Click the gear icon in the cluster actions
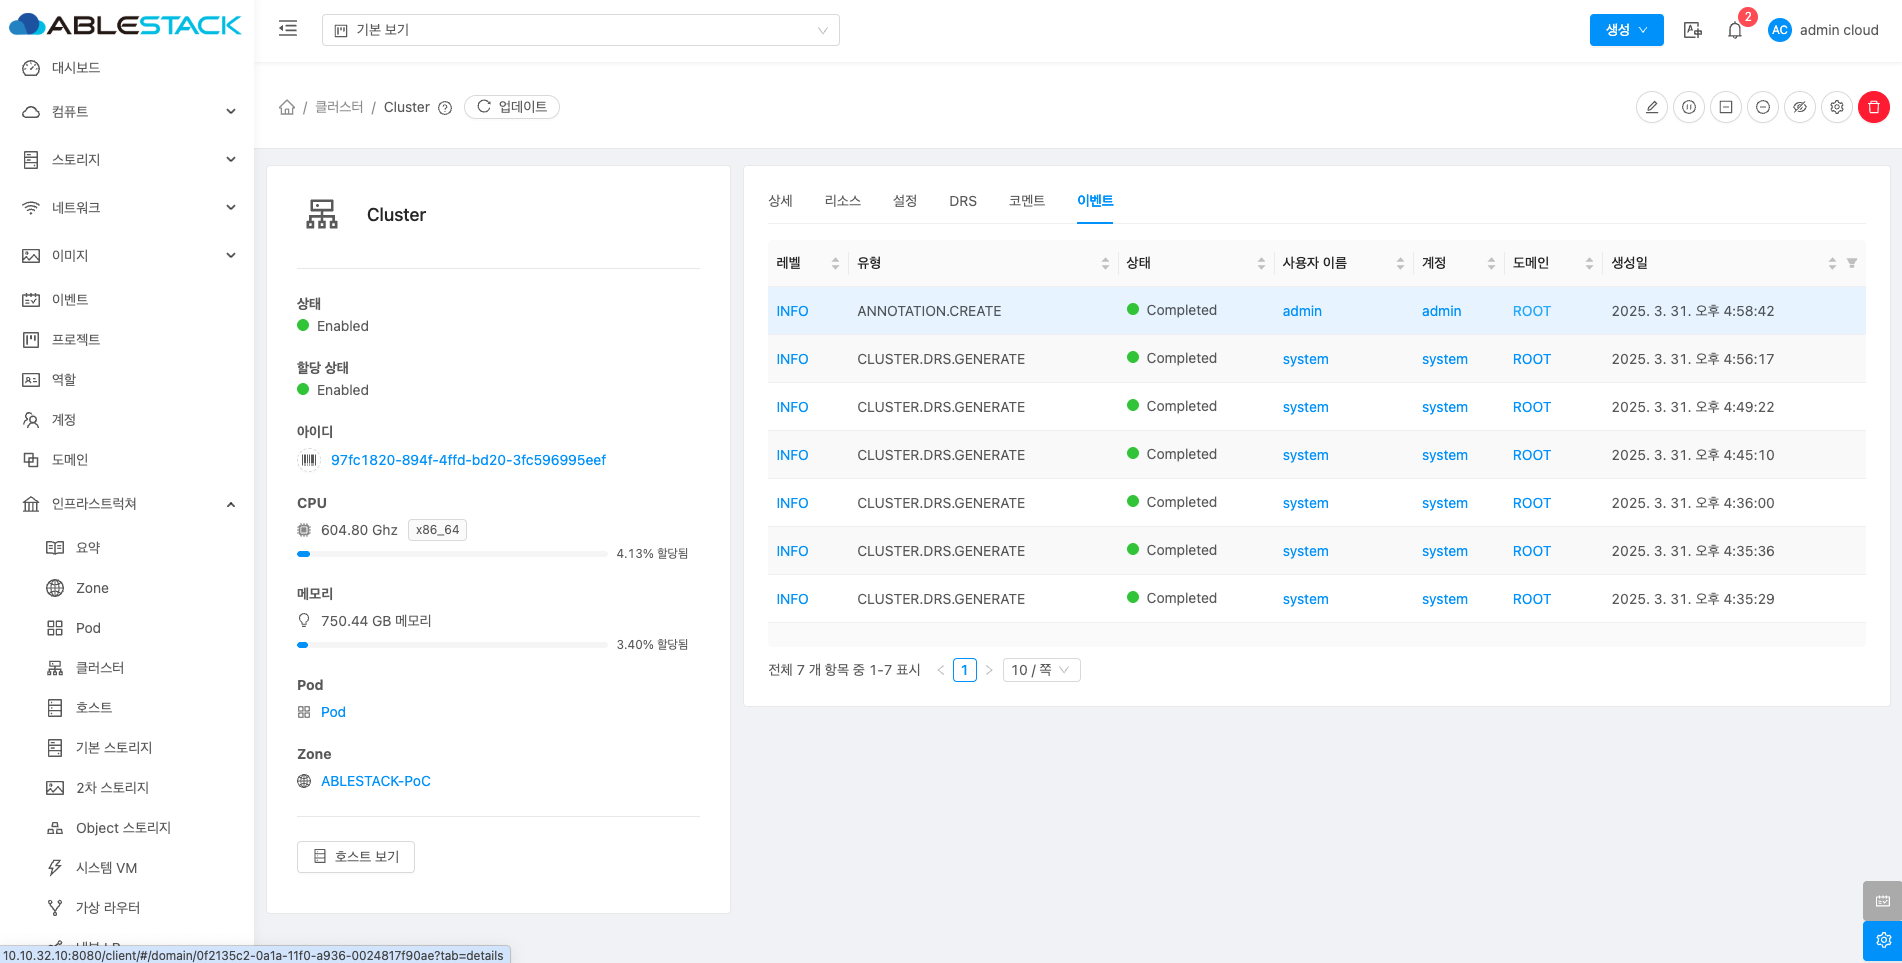The height and width of the screenshot is (963, 1902). coord(1837,107)
